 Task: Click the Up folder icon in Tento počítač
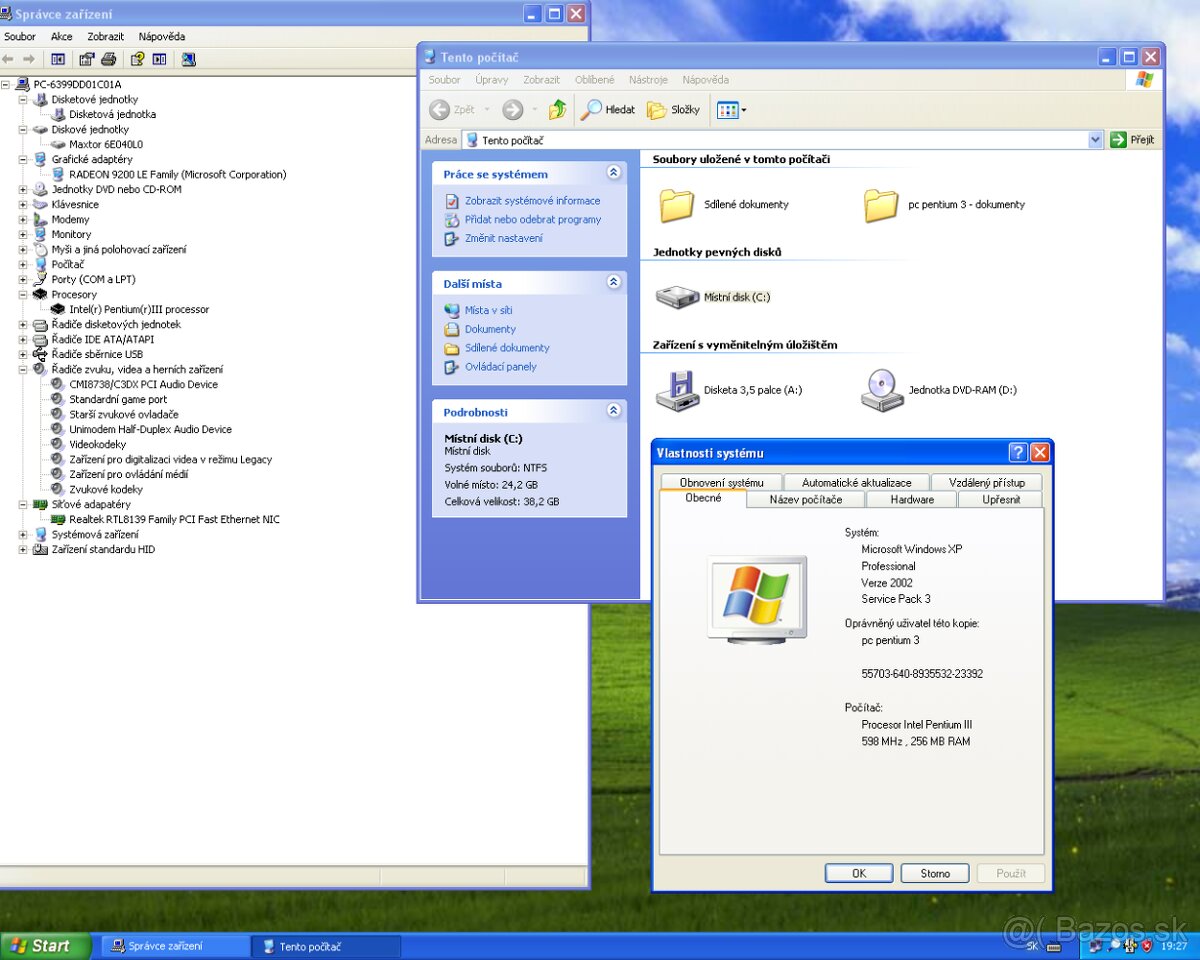tap(557, 110)
